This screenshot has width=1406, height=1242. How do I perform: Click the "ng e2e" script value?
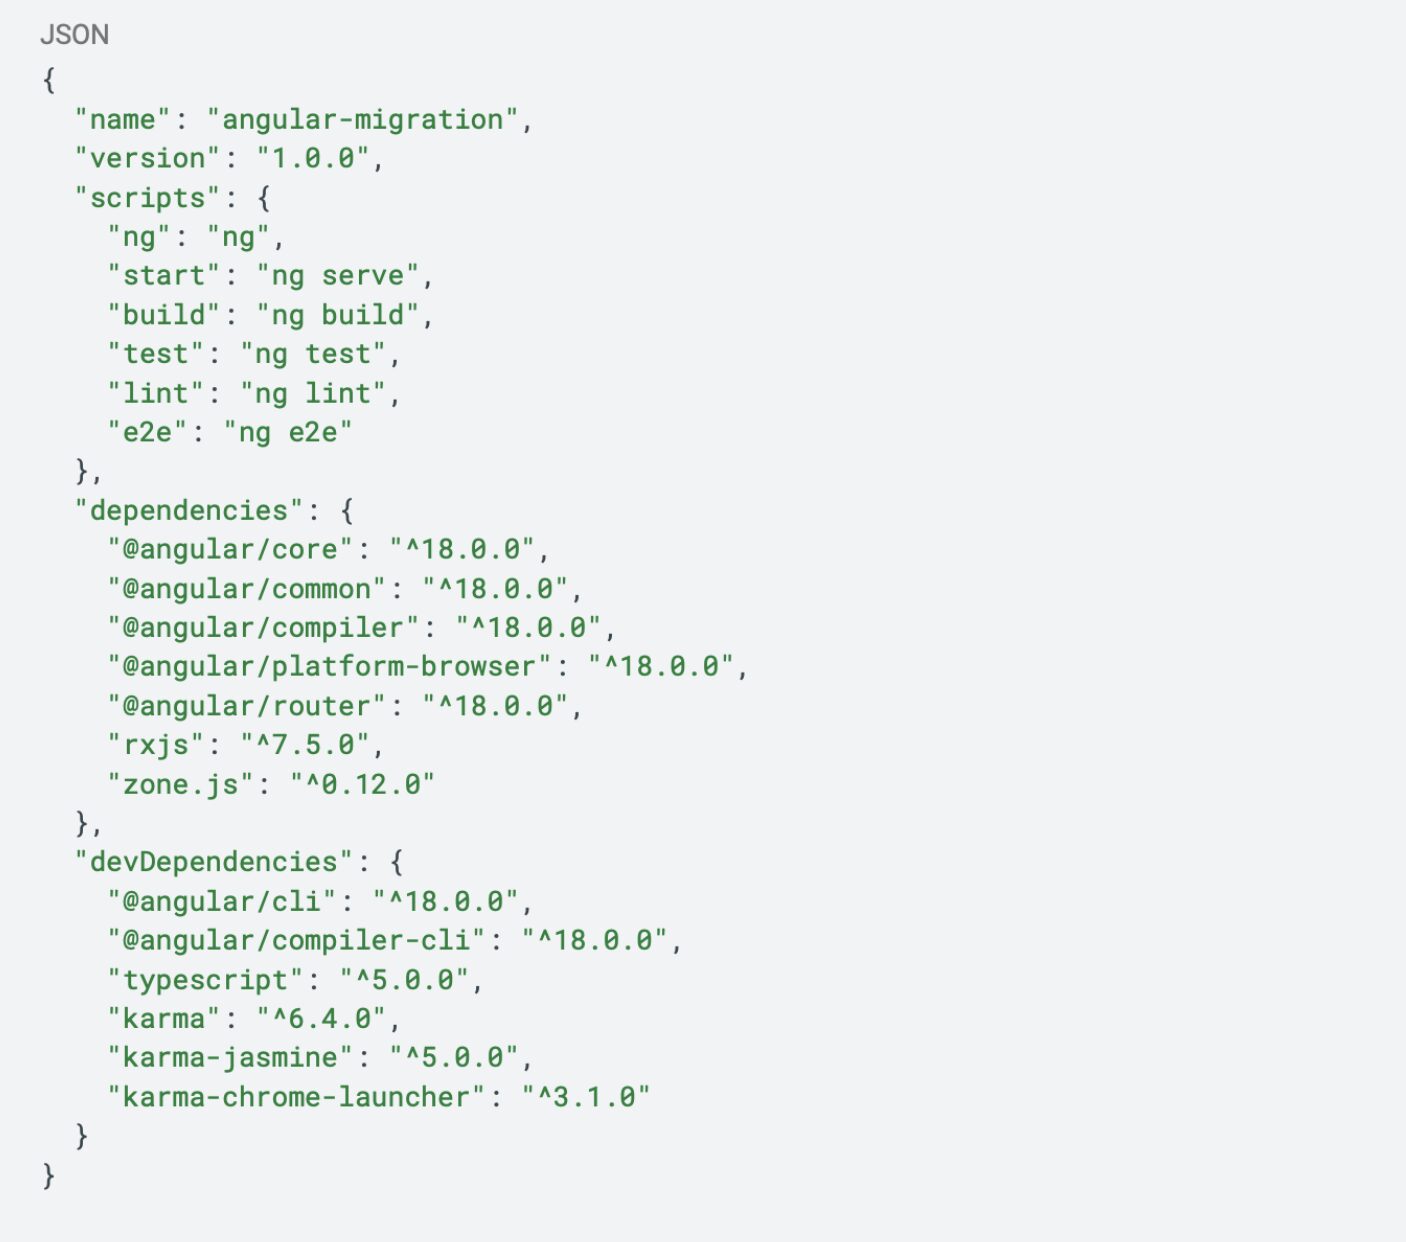point(288,432)
